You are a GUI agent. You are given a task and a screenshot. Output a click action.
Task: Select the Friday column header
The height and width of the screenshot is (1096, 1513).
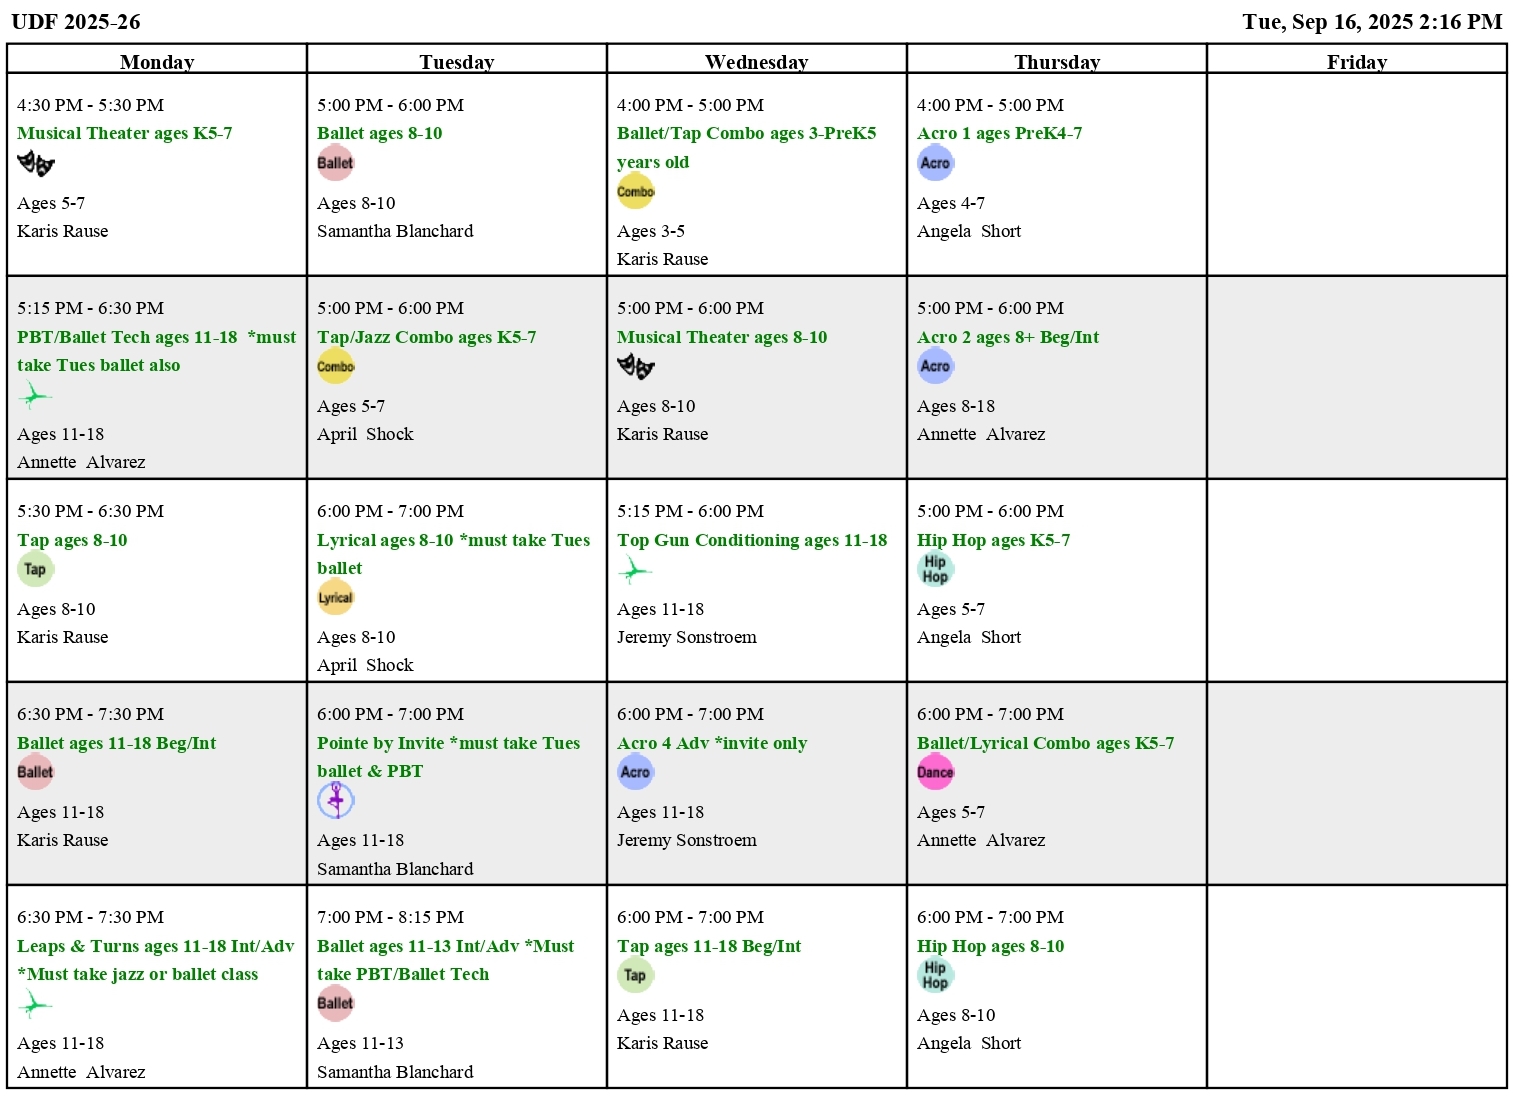click(x=1356, y=62)
